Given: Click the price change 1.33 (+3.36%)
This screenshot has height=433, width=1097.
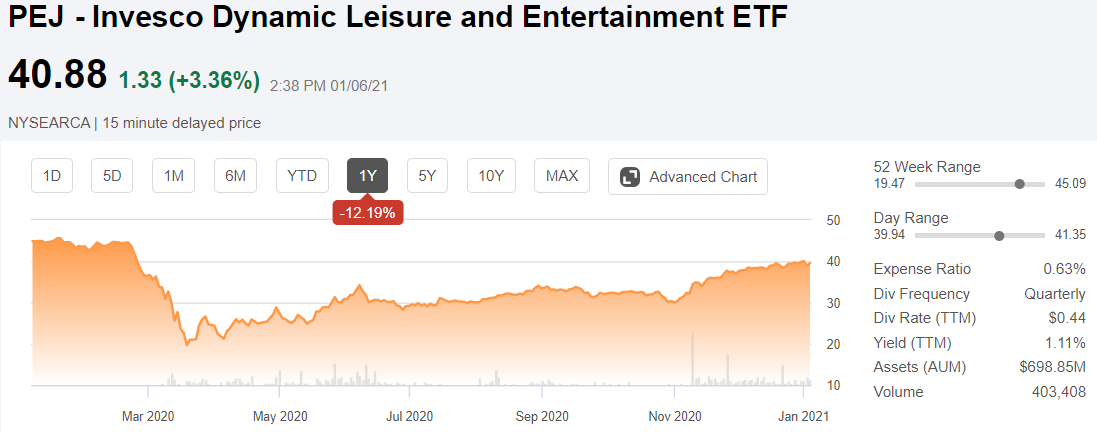Looking at the screenshot, I should (189, 80).
